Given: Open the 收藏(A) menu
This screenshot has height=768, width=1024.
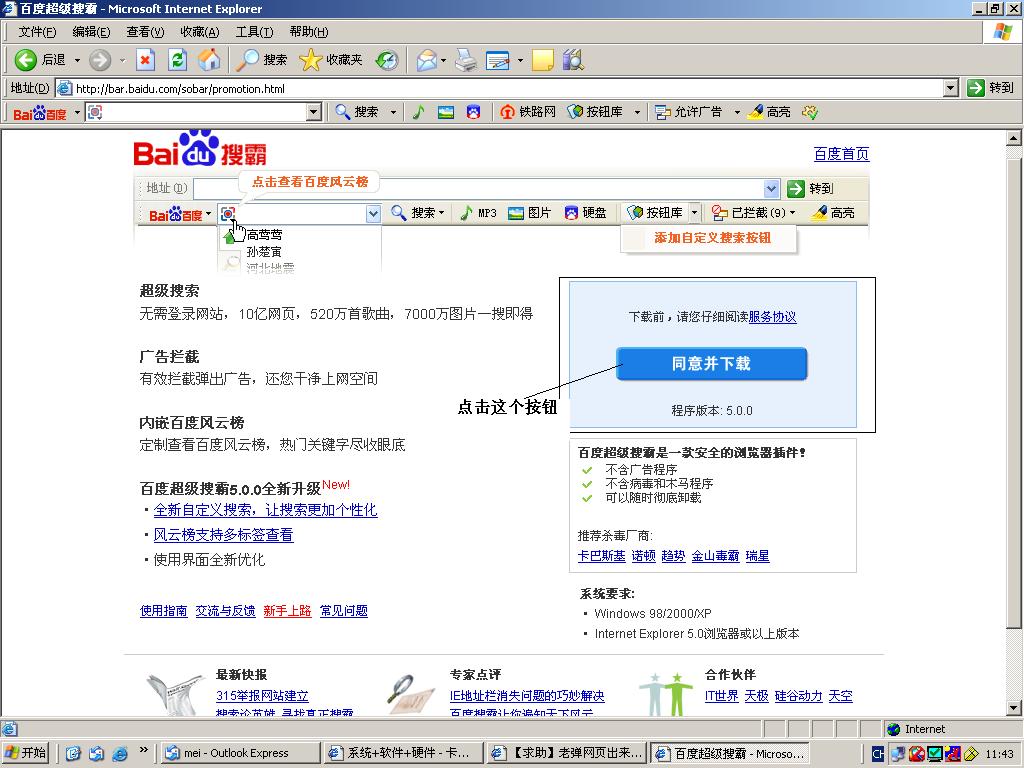Looking at the screenshot, I should (200, 31).
